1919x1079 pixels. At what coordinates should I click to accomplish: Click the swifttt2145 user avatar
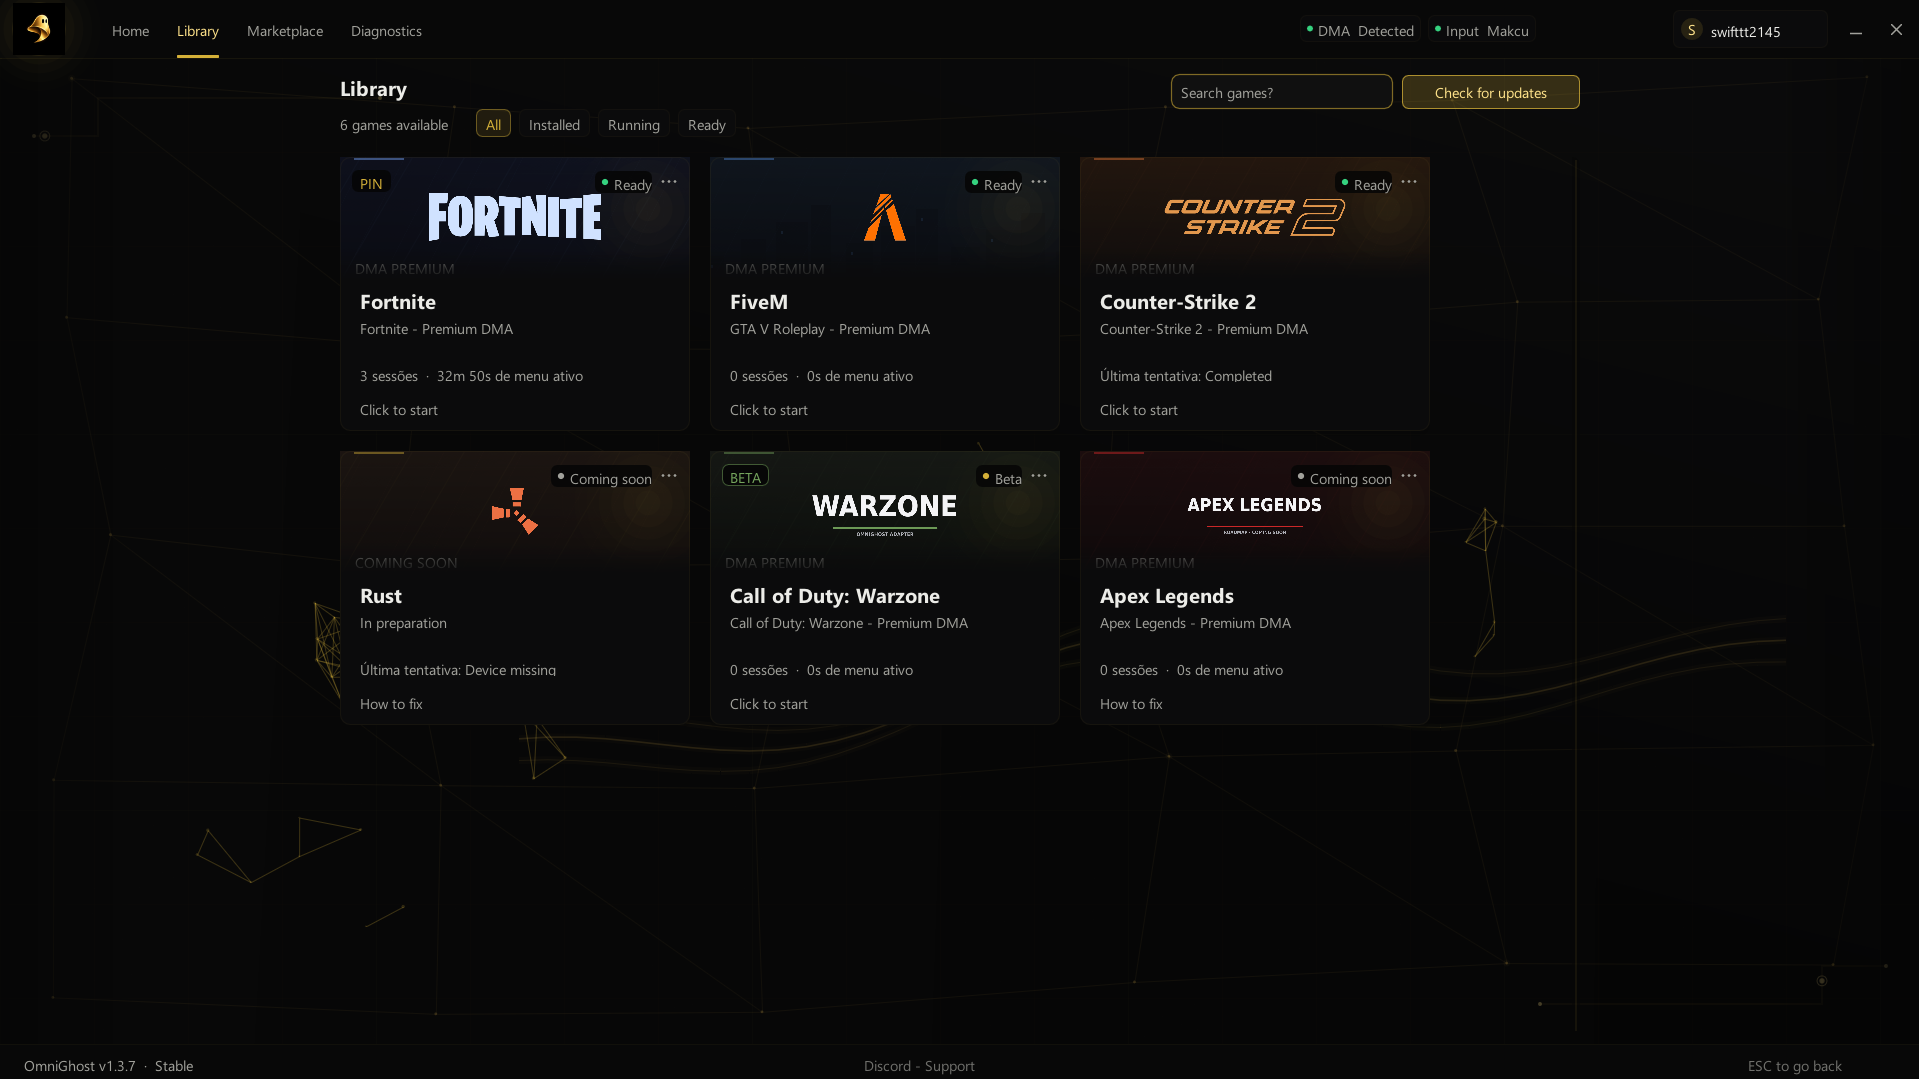(x=1691, y=30)
